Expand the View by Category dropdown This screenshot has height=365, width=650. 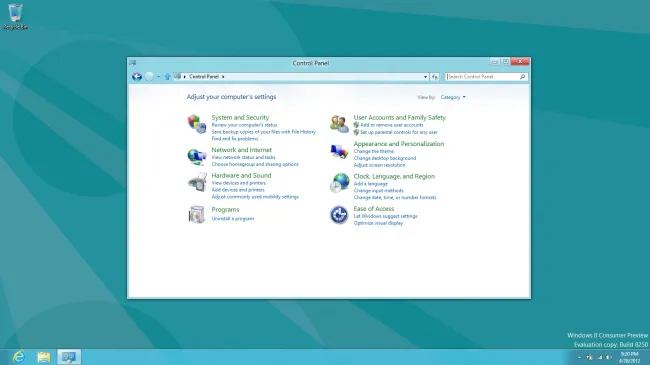[x=453, y=97]
